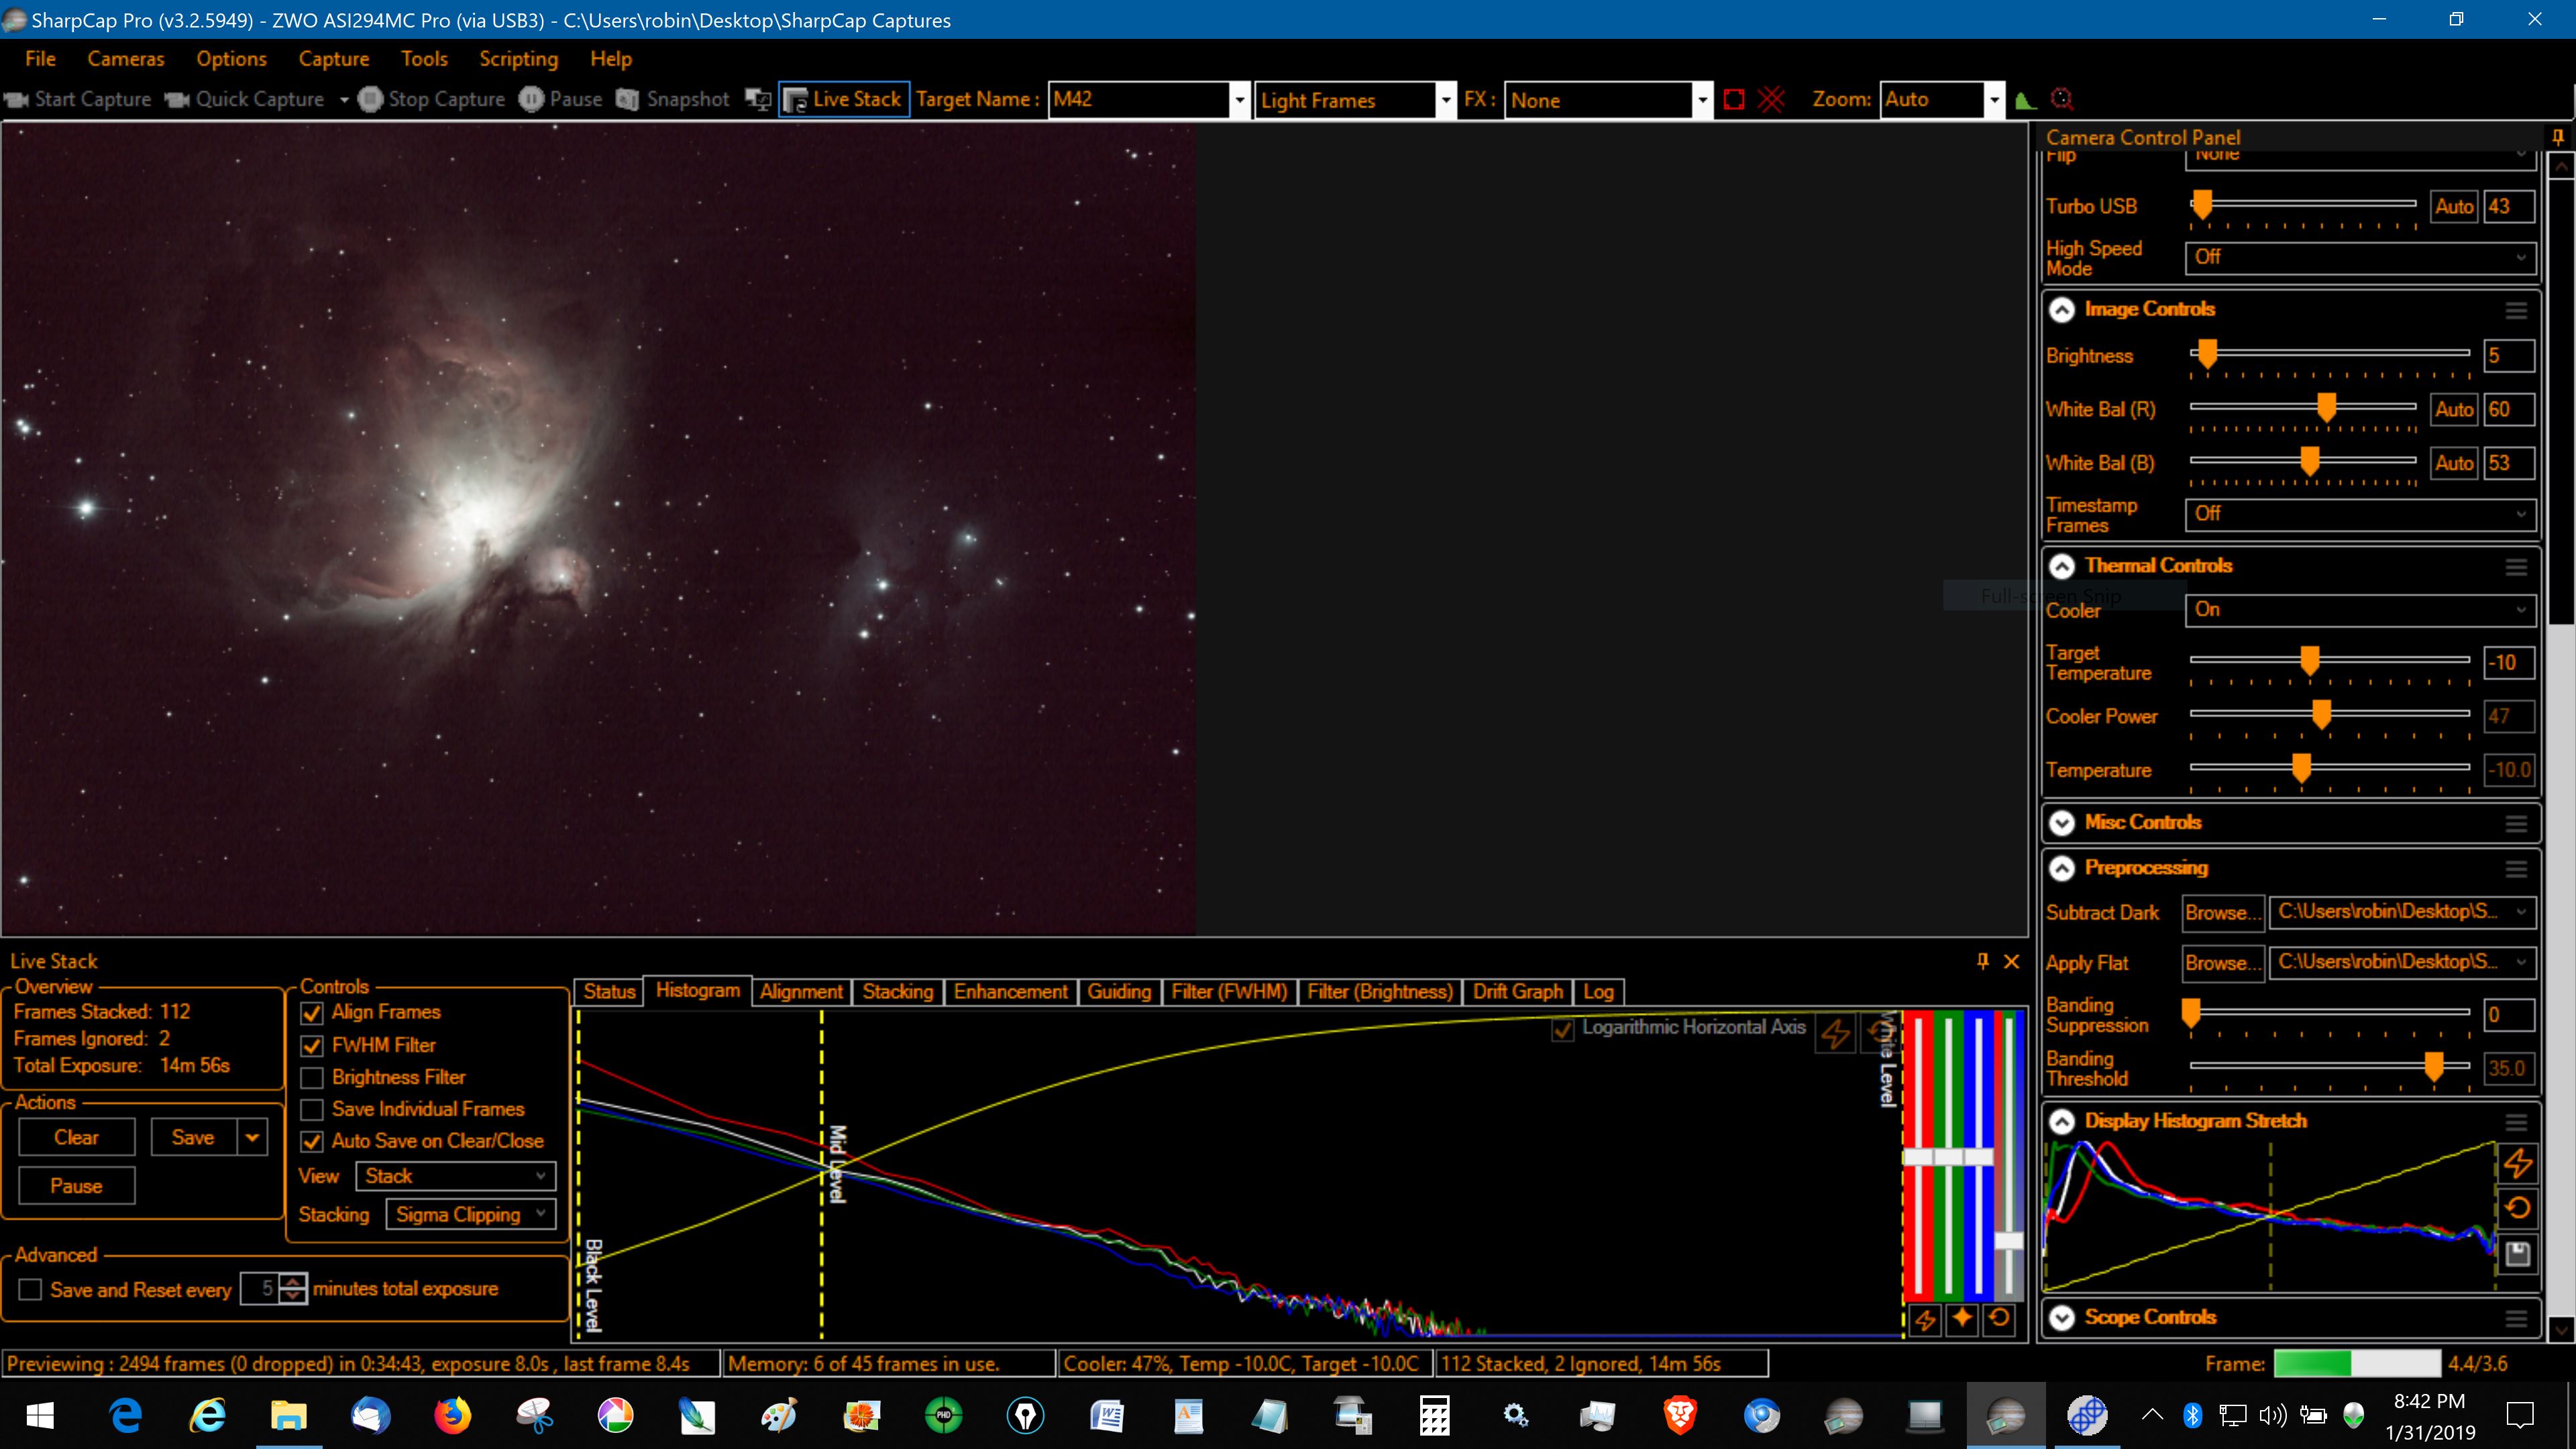
Task: Take a Snapshot from the toolbar
Action: pyautogui.click(x=673, y=99)
